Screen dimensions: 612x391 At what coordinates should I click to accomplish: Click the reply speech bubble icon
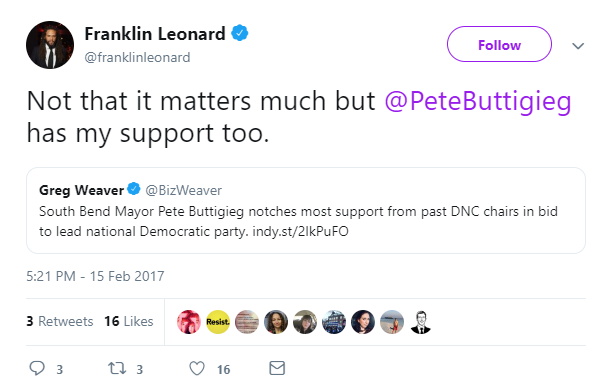[37, 368]
